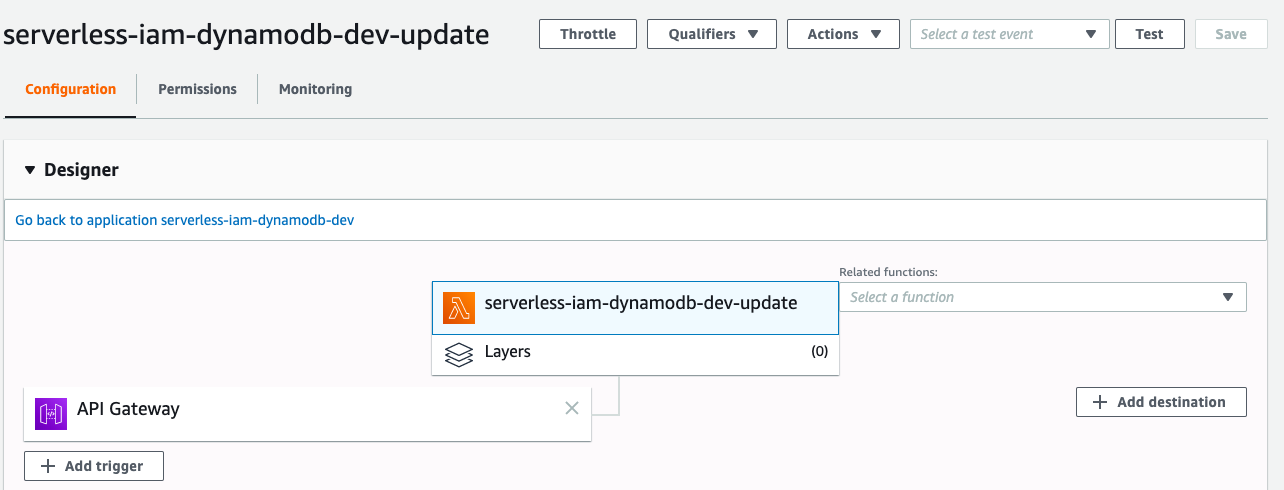
Task: Open the Select a test event dropdown
Action: [1009, 34]
